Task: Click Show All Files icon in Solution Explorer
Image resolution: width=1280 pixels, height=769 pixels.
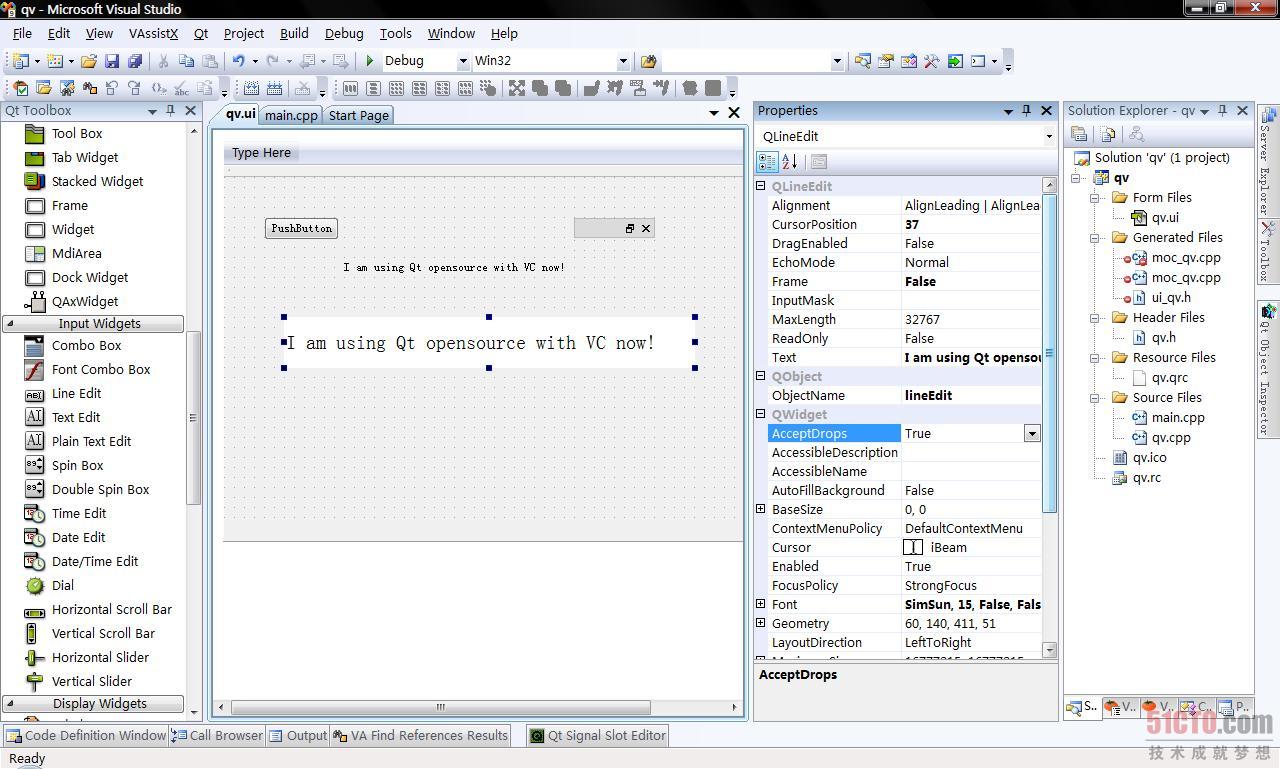Action: [x=1108, y=134]
